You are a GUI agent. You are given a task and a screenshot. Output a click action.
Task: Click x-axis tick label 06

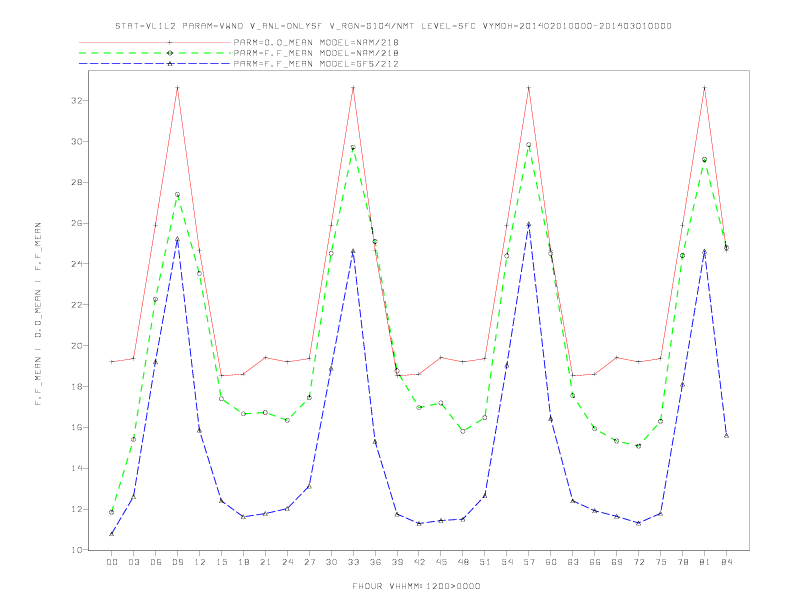156,562
